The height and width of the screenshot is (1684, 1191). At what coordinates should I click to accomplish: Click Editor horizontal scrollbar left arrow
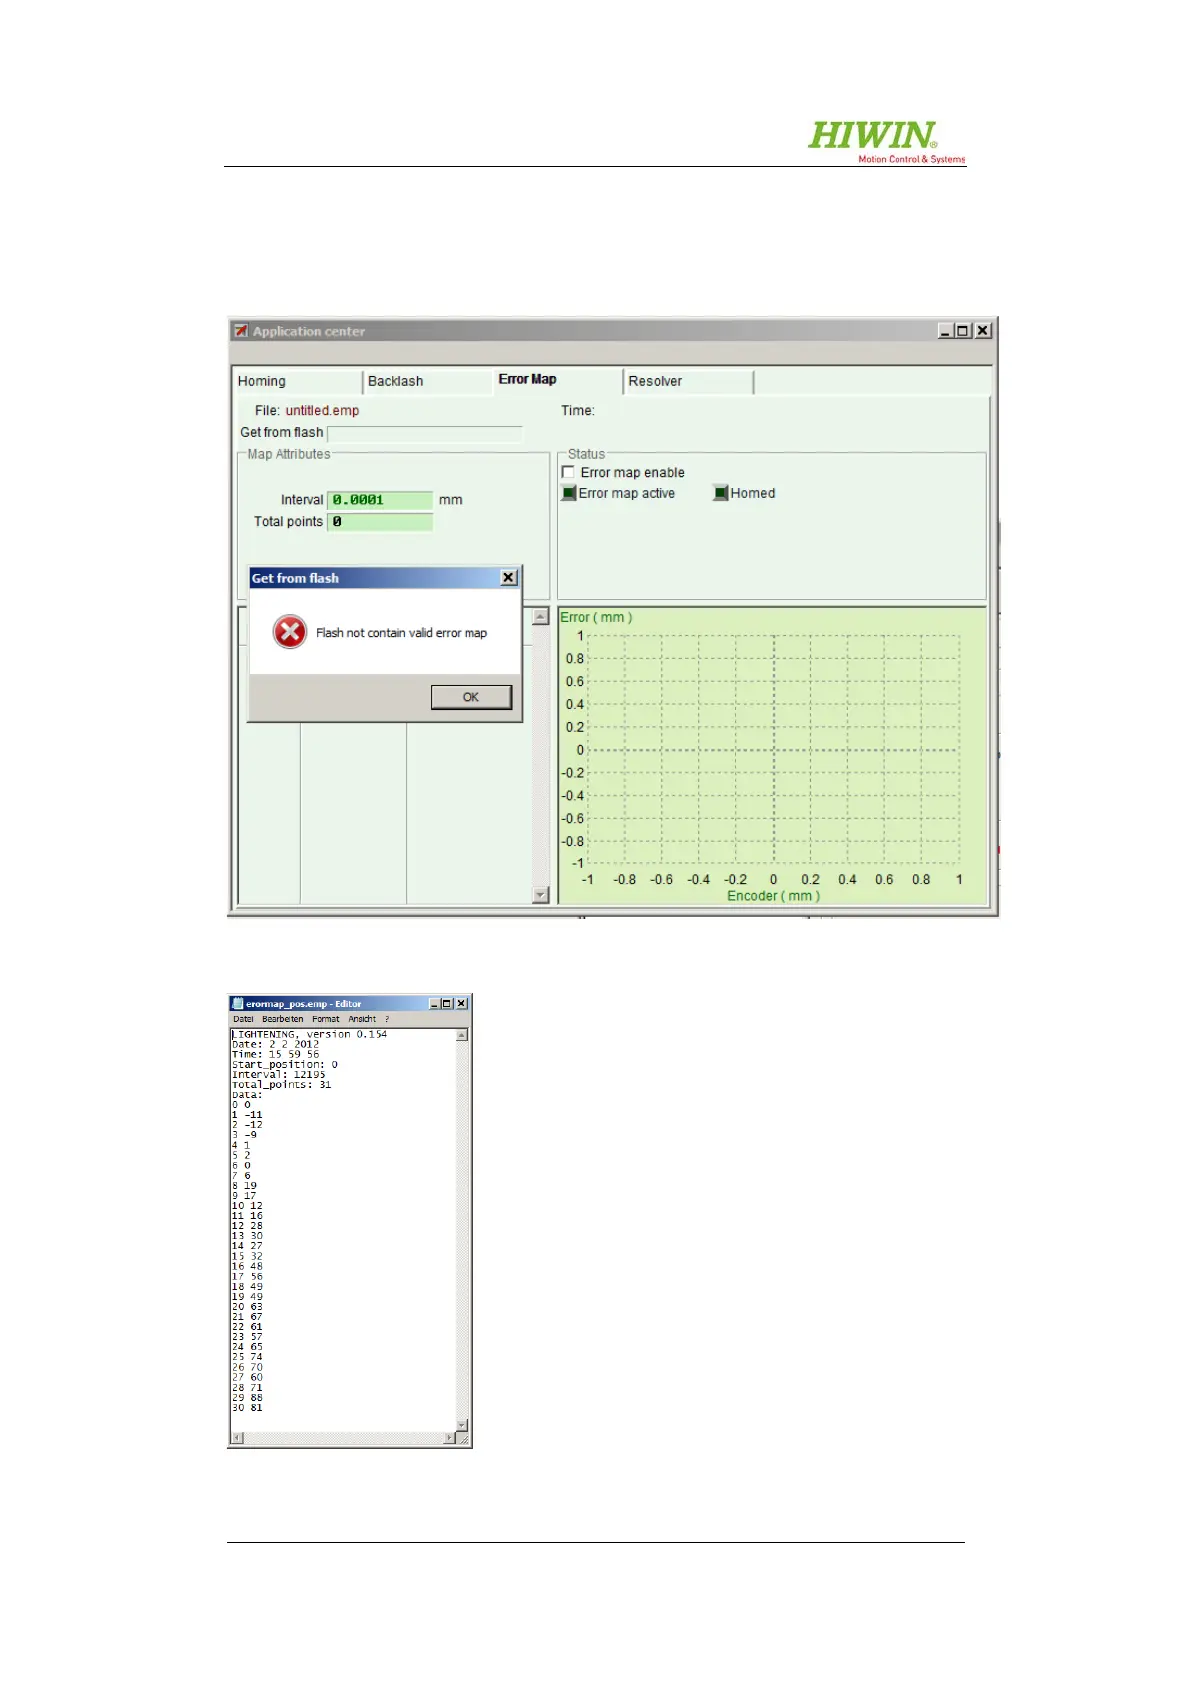(237, 1439)
